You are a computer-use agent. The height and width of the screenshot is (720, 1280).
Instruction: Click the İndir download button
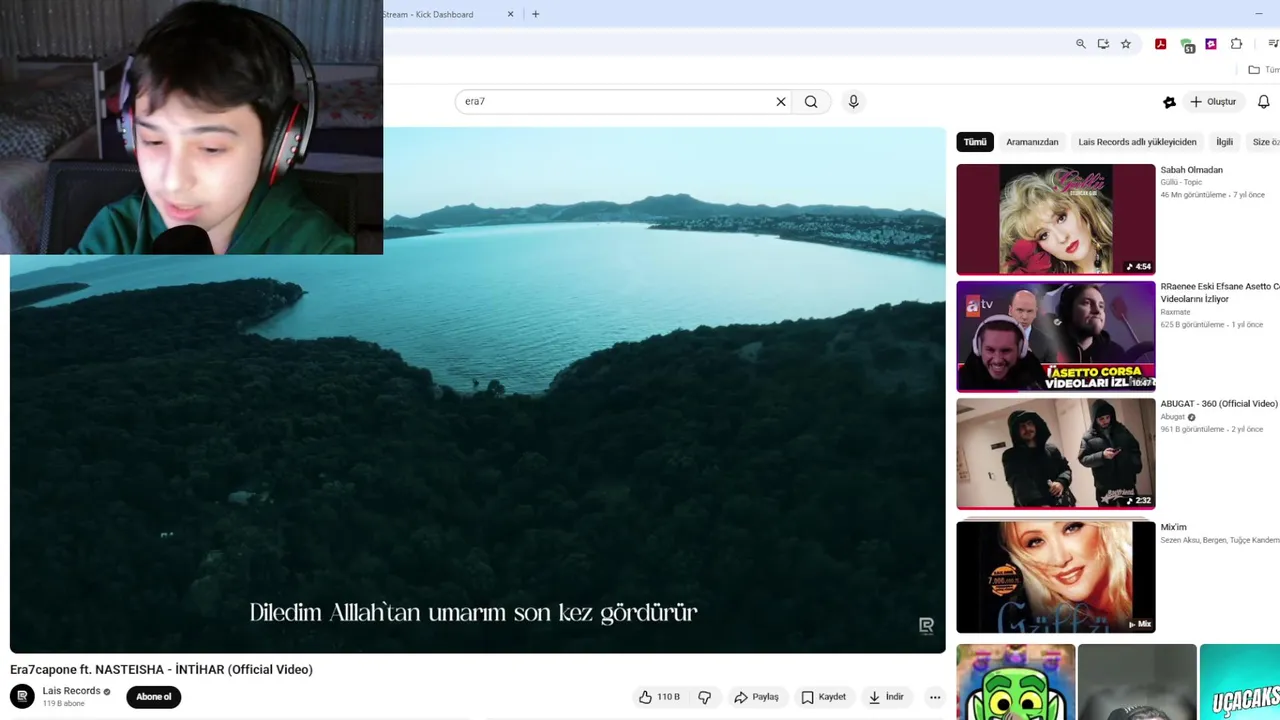886,697
